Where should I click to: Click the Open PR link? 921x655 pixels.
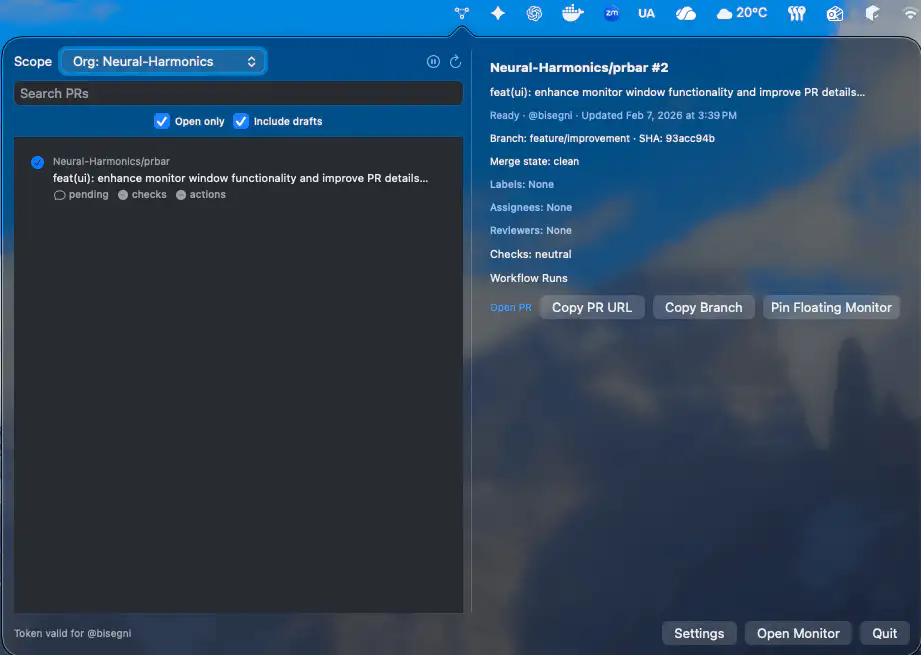click(510, 308)
